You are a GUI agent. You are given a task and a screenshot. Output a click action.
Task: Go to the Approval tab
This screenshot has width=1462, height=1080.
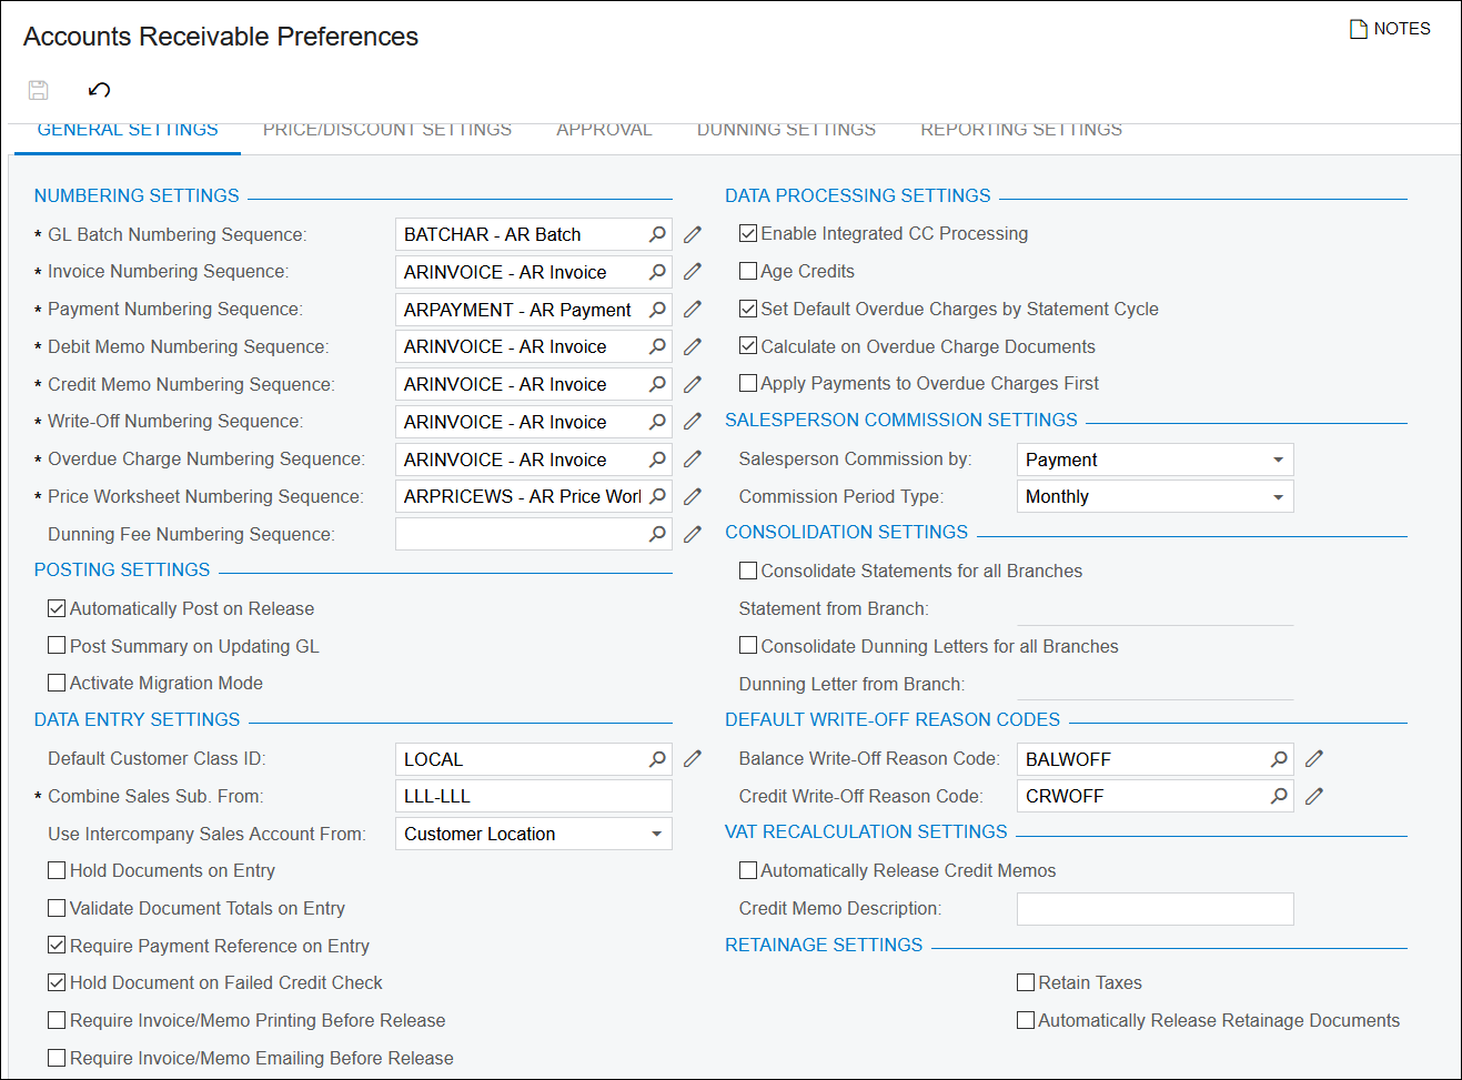(604, 130)
